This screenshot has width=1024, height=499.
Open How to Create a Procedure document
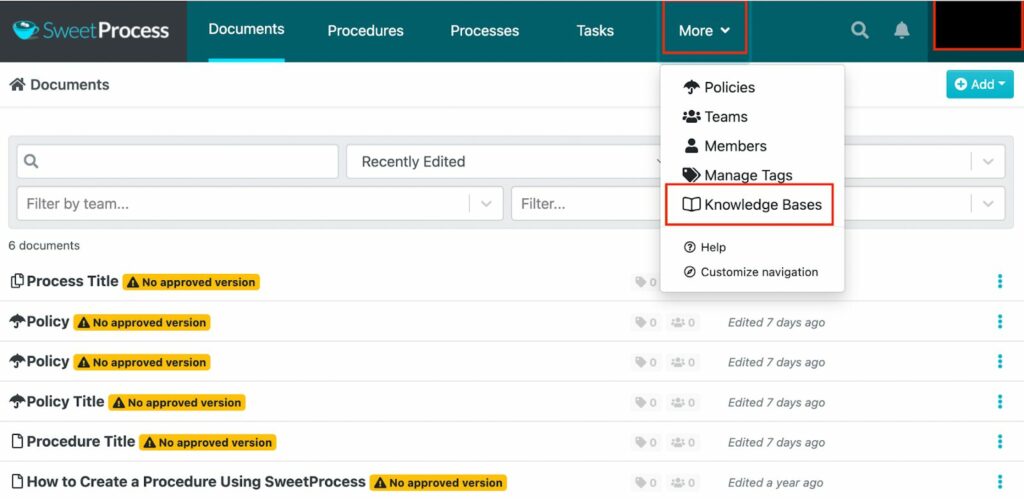[x=196, y=482]
